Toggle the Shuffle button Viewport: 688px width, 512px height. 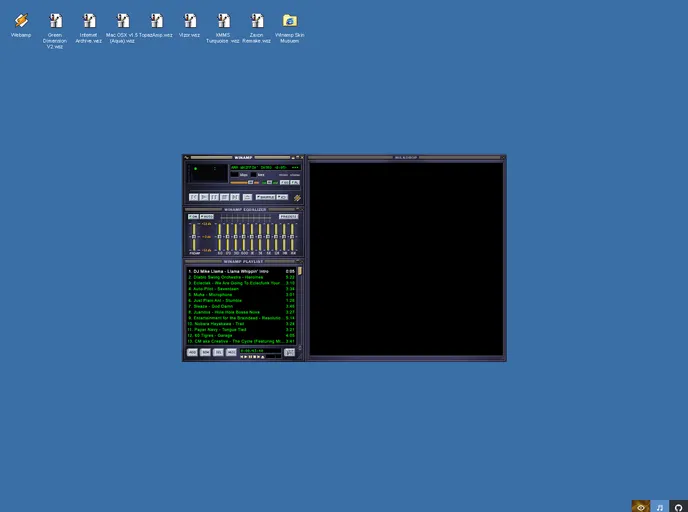265,198
